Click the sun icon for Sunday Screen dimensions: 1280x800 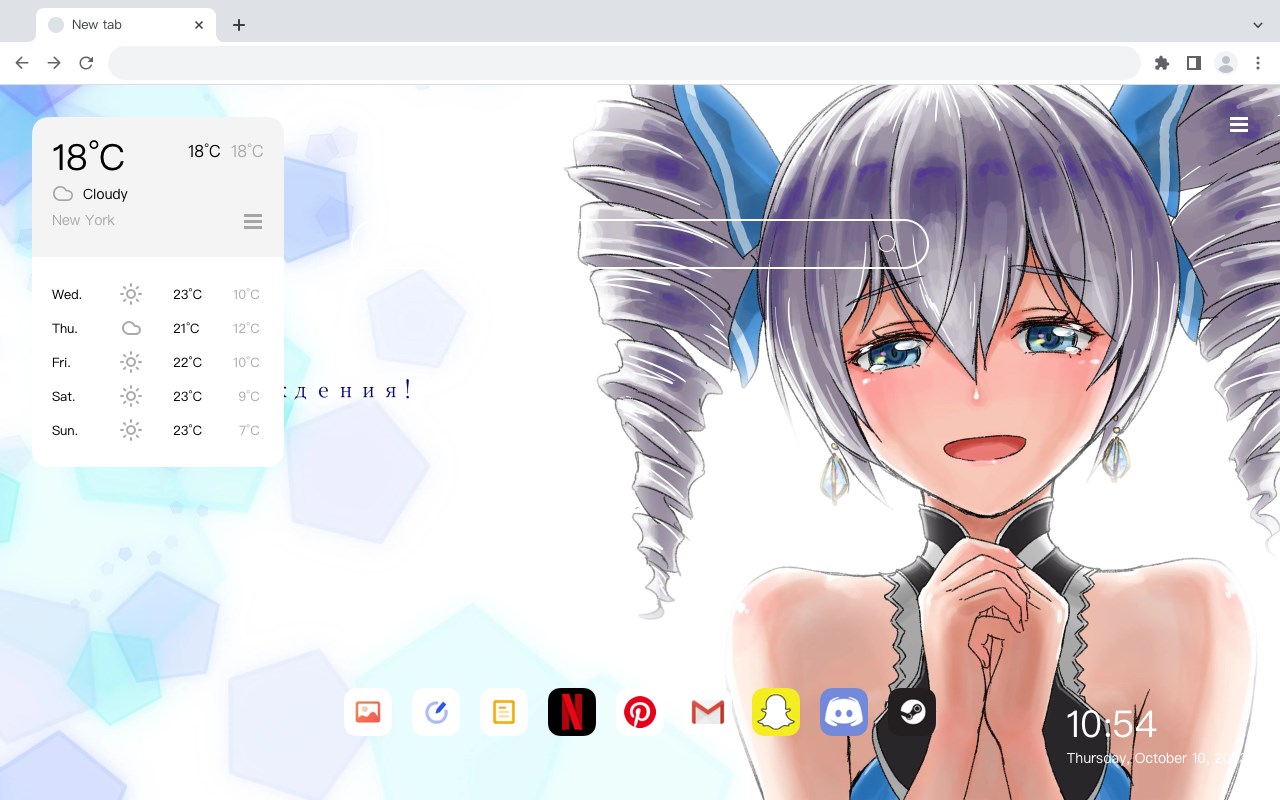pos(131,430)
